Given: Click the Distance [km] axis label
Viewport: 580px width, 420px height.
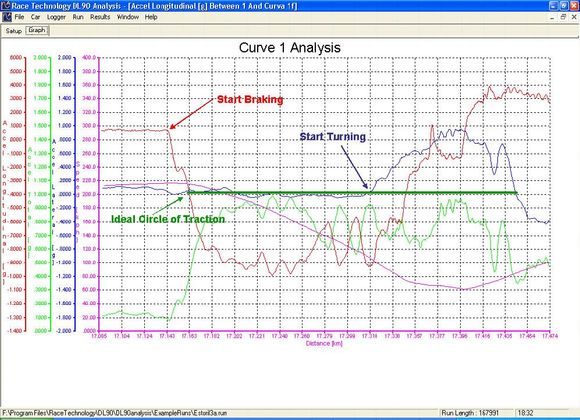Looking at the screenshot, I should [324, 343].
